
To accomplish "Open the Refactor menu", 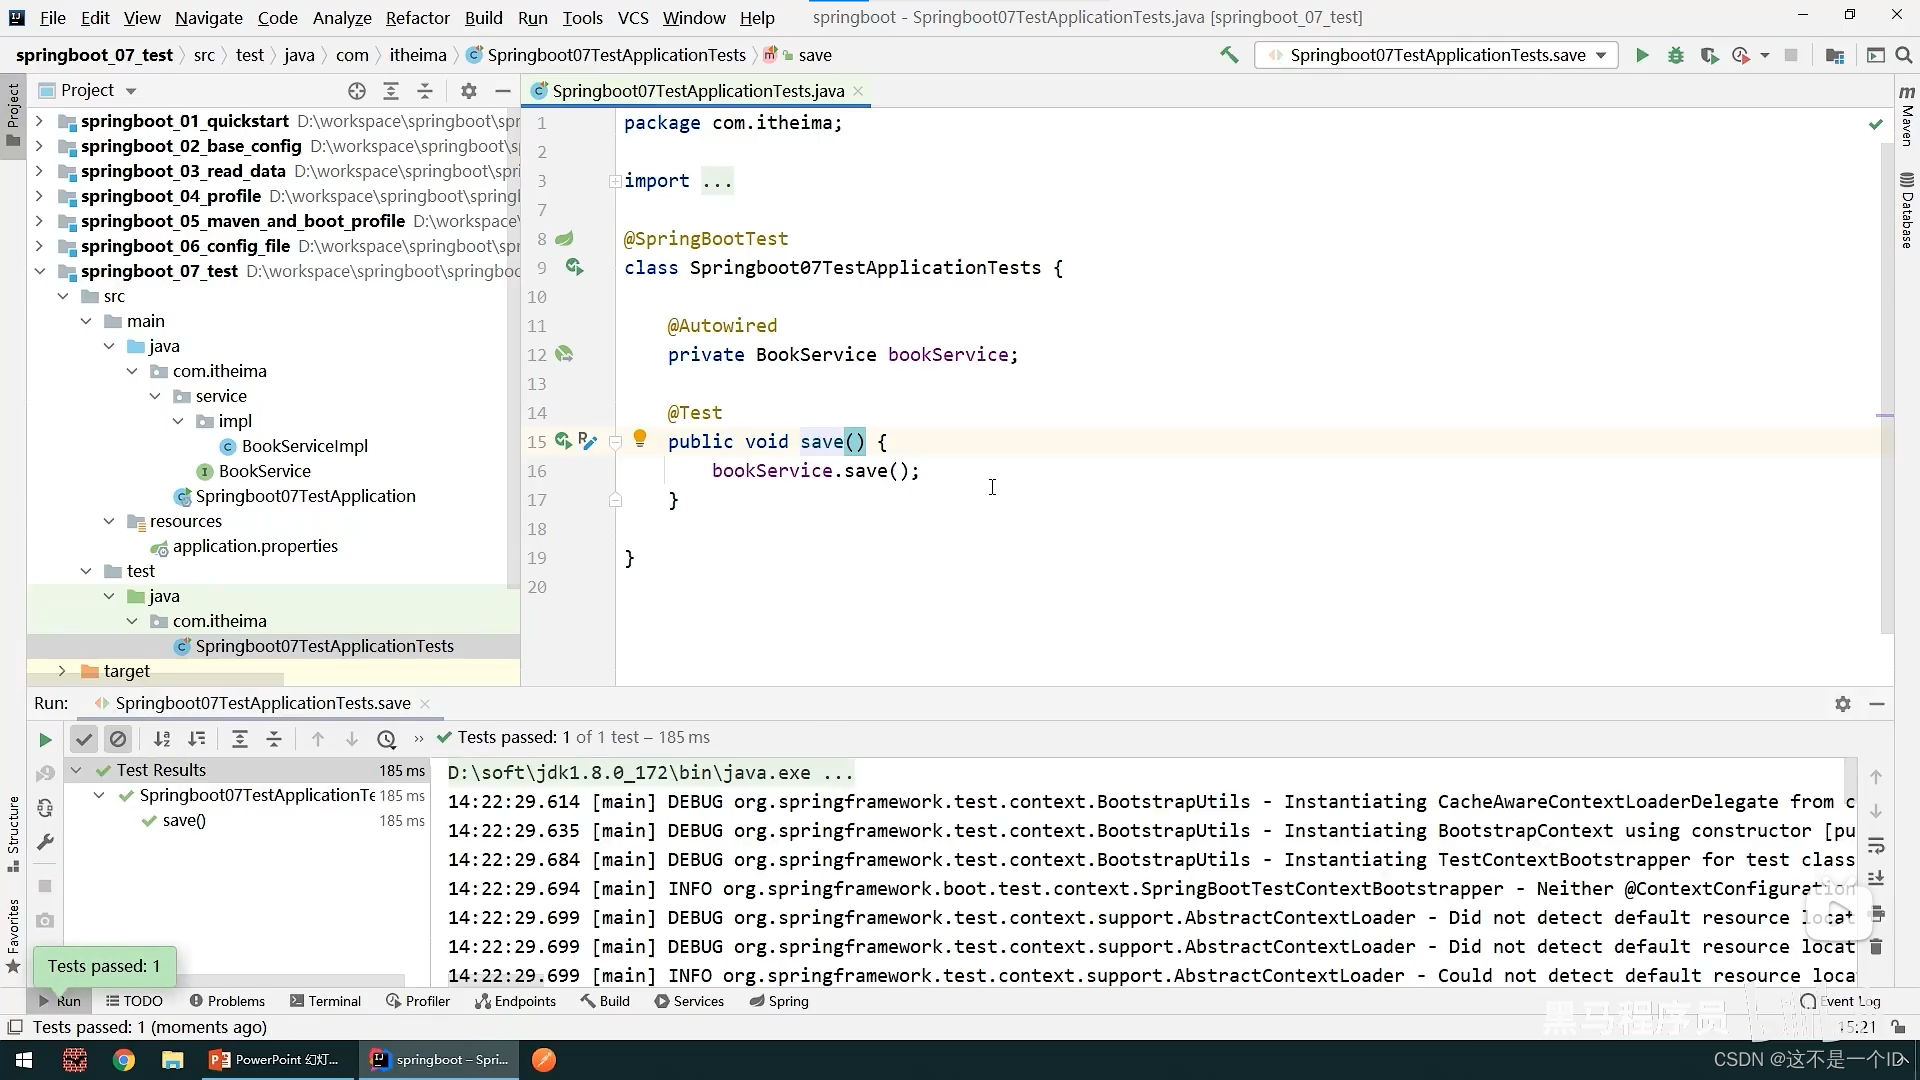I will click(417, 17).
